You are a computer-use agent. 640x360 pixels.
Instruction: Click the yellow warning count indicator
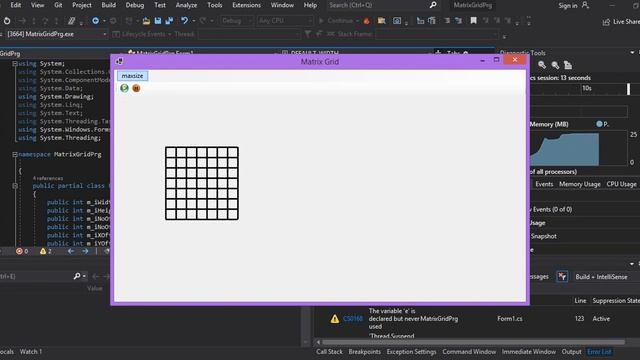46,251
